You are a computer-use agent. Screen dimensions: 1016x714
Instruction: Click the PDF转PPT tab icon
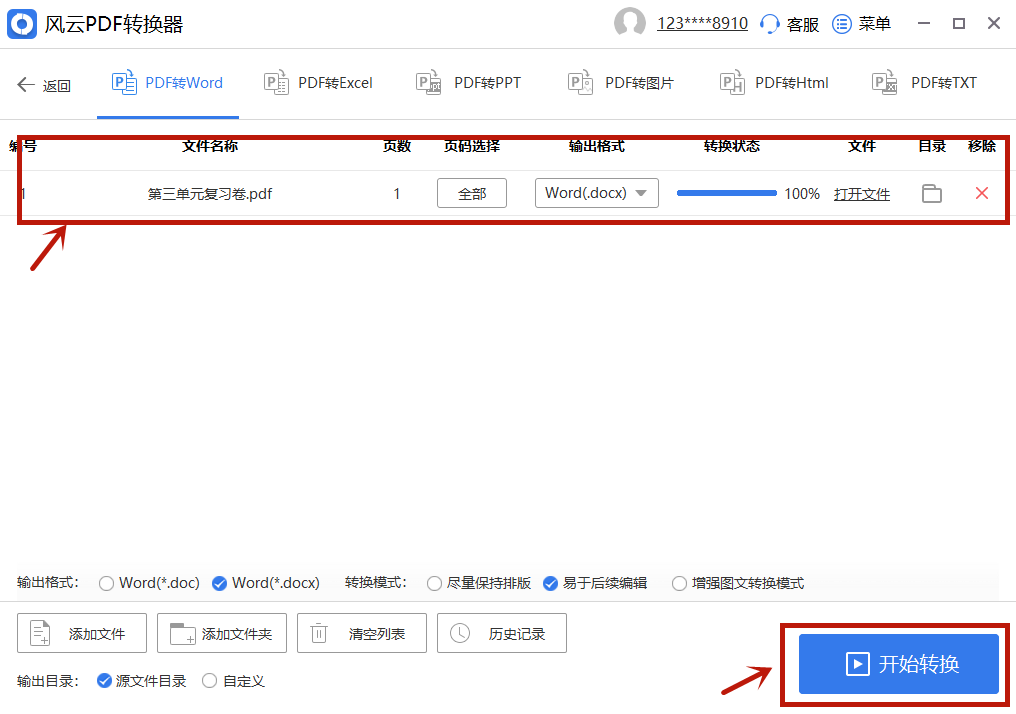[x=428, y=82]
